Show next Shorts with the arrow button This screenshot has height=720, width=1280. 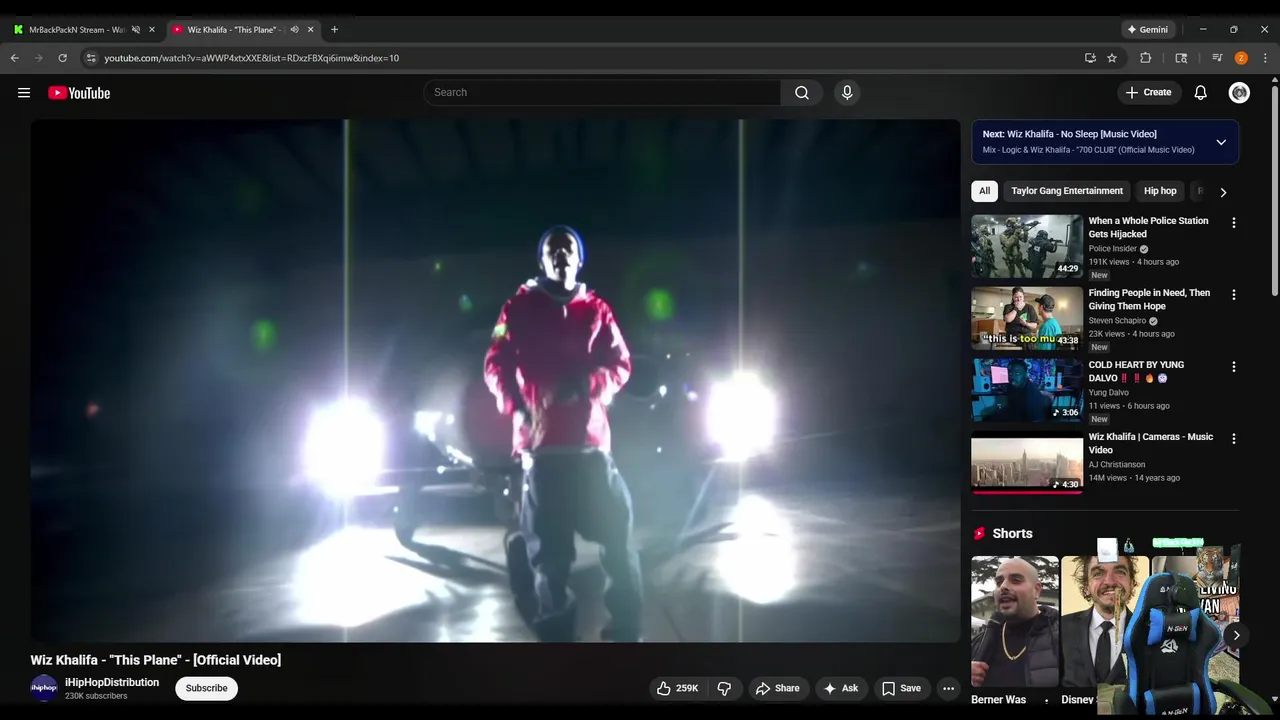tap(1236, 635)
